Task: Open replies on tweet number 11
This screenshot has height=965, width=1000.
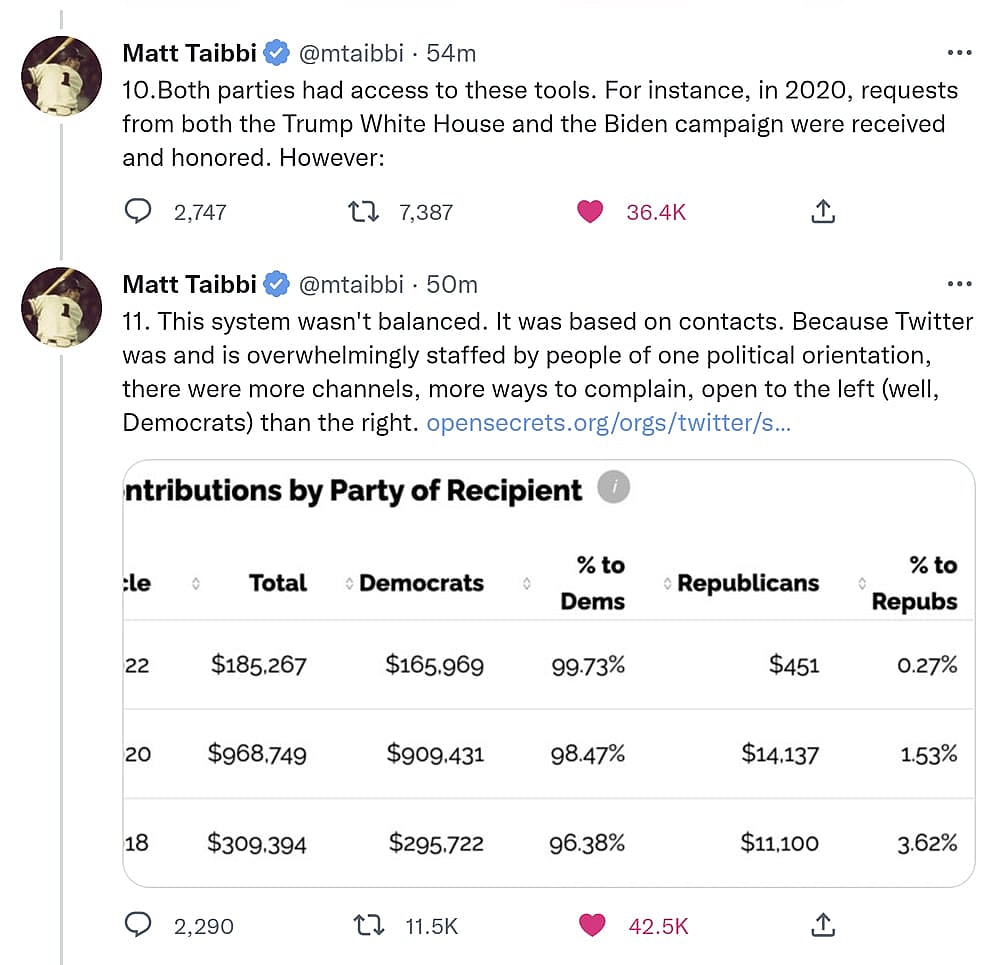Action: (x=140, y=925)
